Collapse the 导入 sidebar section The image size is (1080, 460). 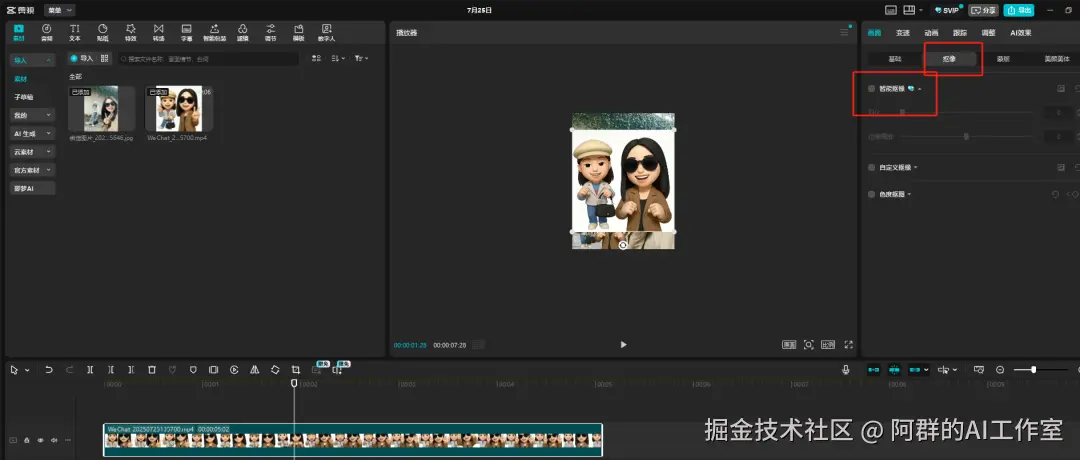pos(32,61)
